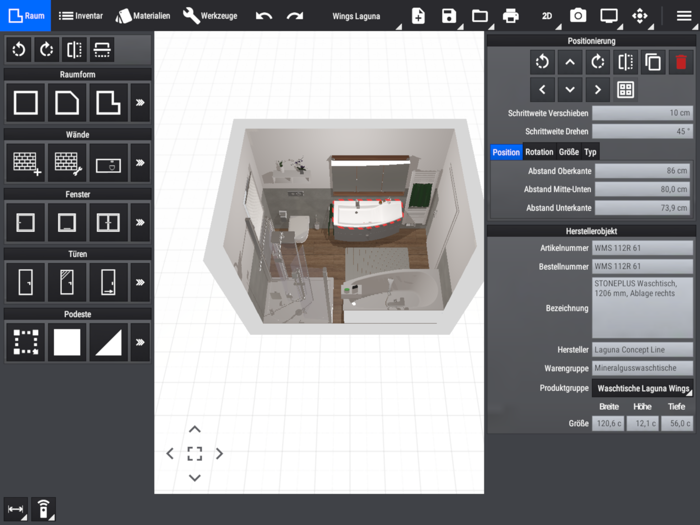
Task: Adjust Schrittweite Verschieben slider field
Action: click(x=642, y=113)
